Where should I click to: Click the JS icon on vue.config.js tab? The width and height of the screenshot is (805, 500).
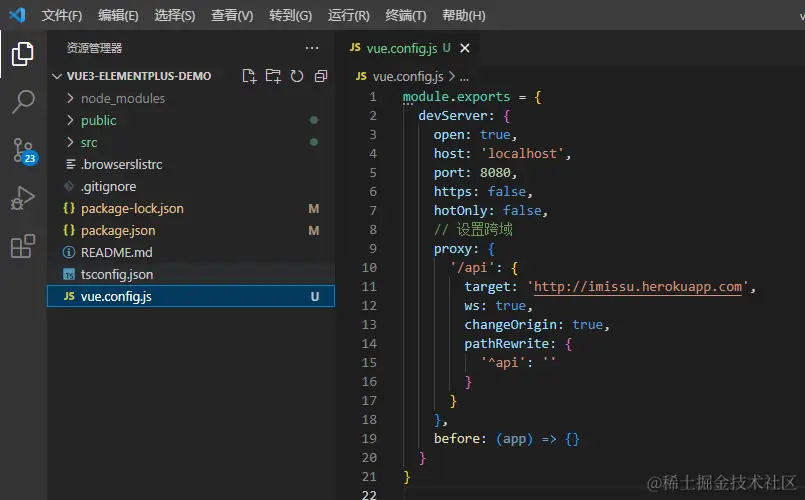point(355,48)
